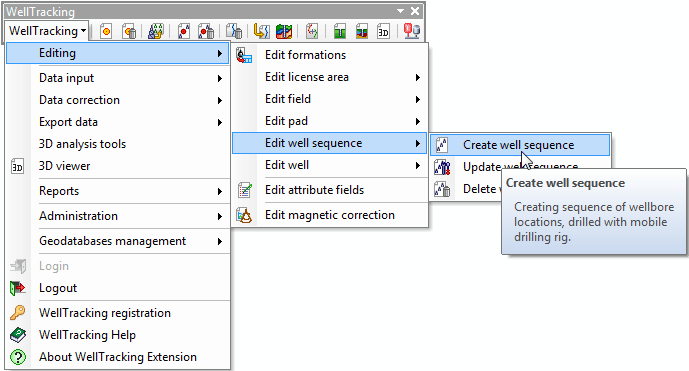Choose Edit formations submenu entry

(330, 55)
